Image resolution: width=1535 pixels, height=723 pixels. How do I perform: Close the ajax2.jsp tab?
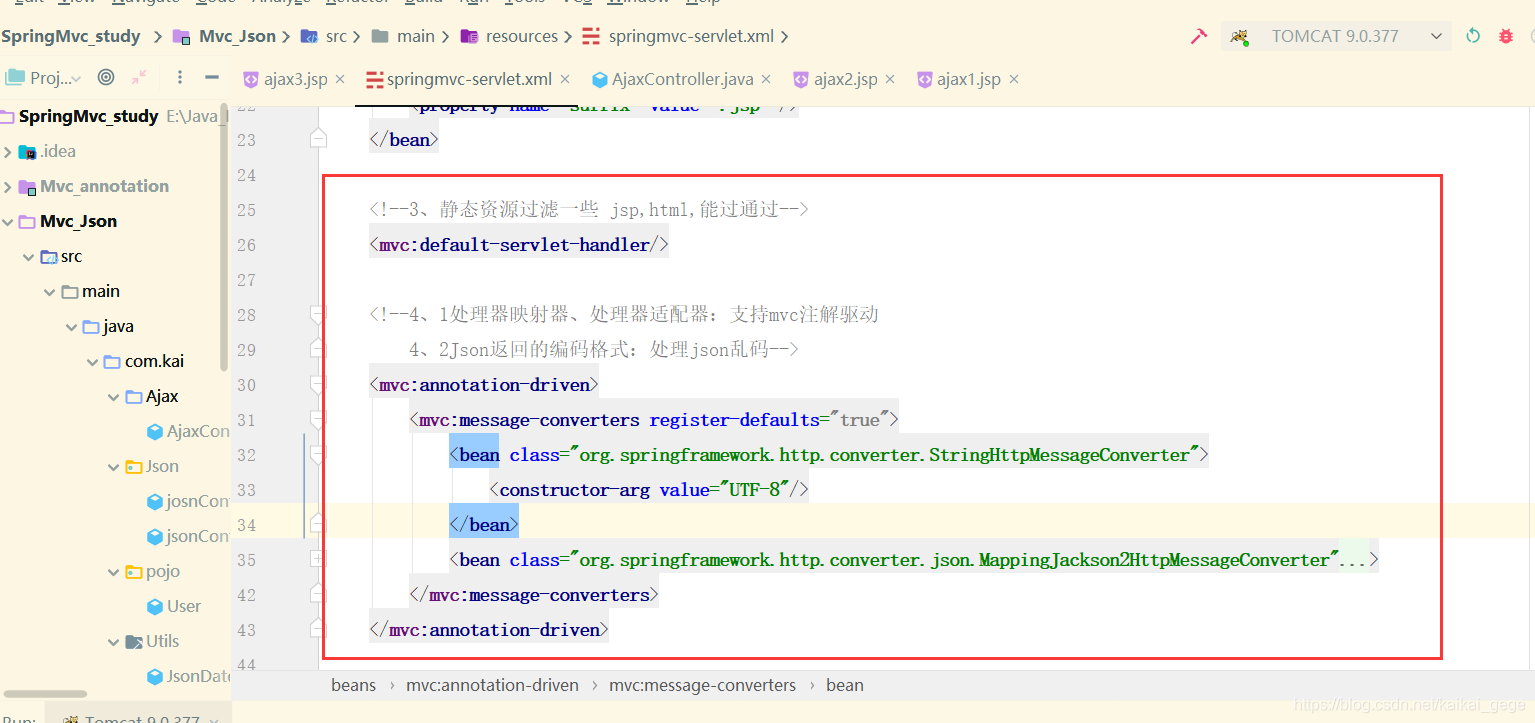click(890, 79)
